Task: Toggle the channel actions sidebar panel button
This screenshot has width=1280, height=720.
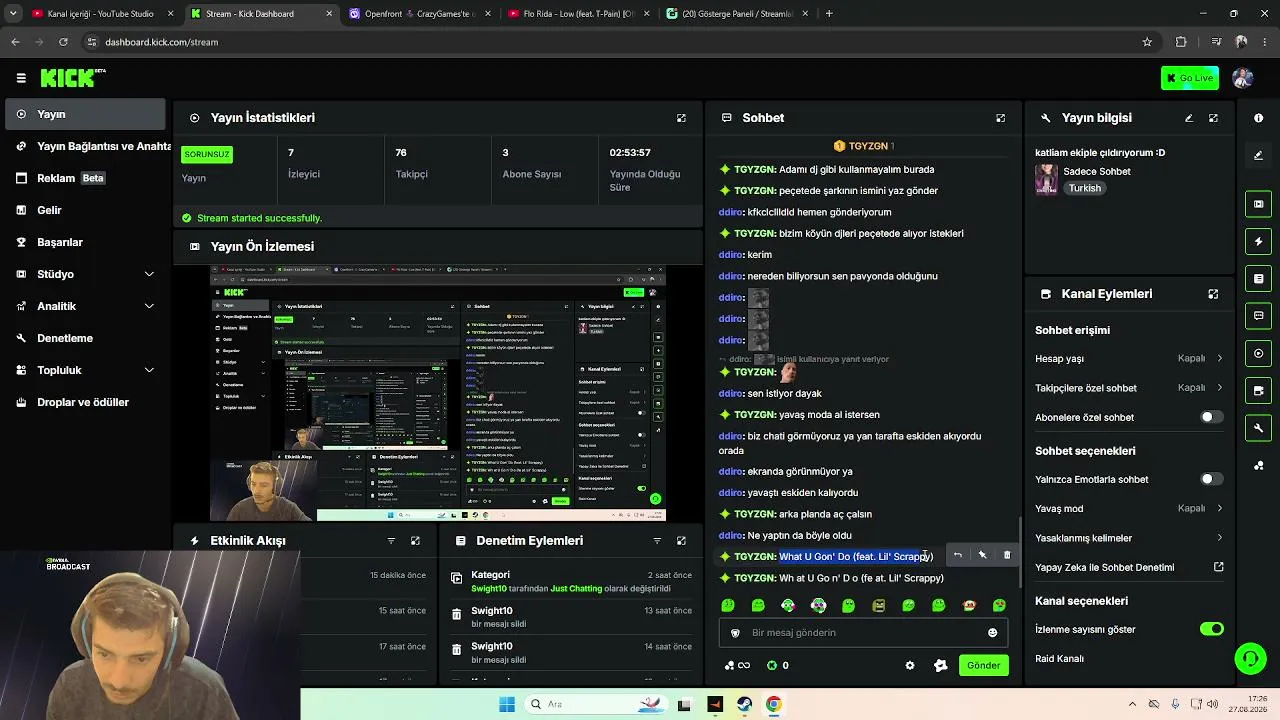Action: (x=1258, y=391)
